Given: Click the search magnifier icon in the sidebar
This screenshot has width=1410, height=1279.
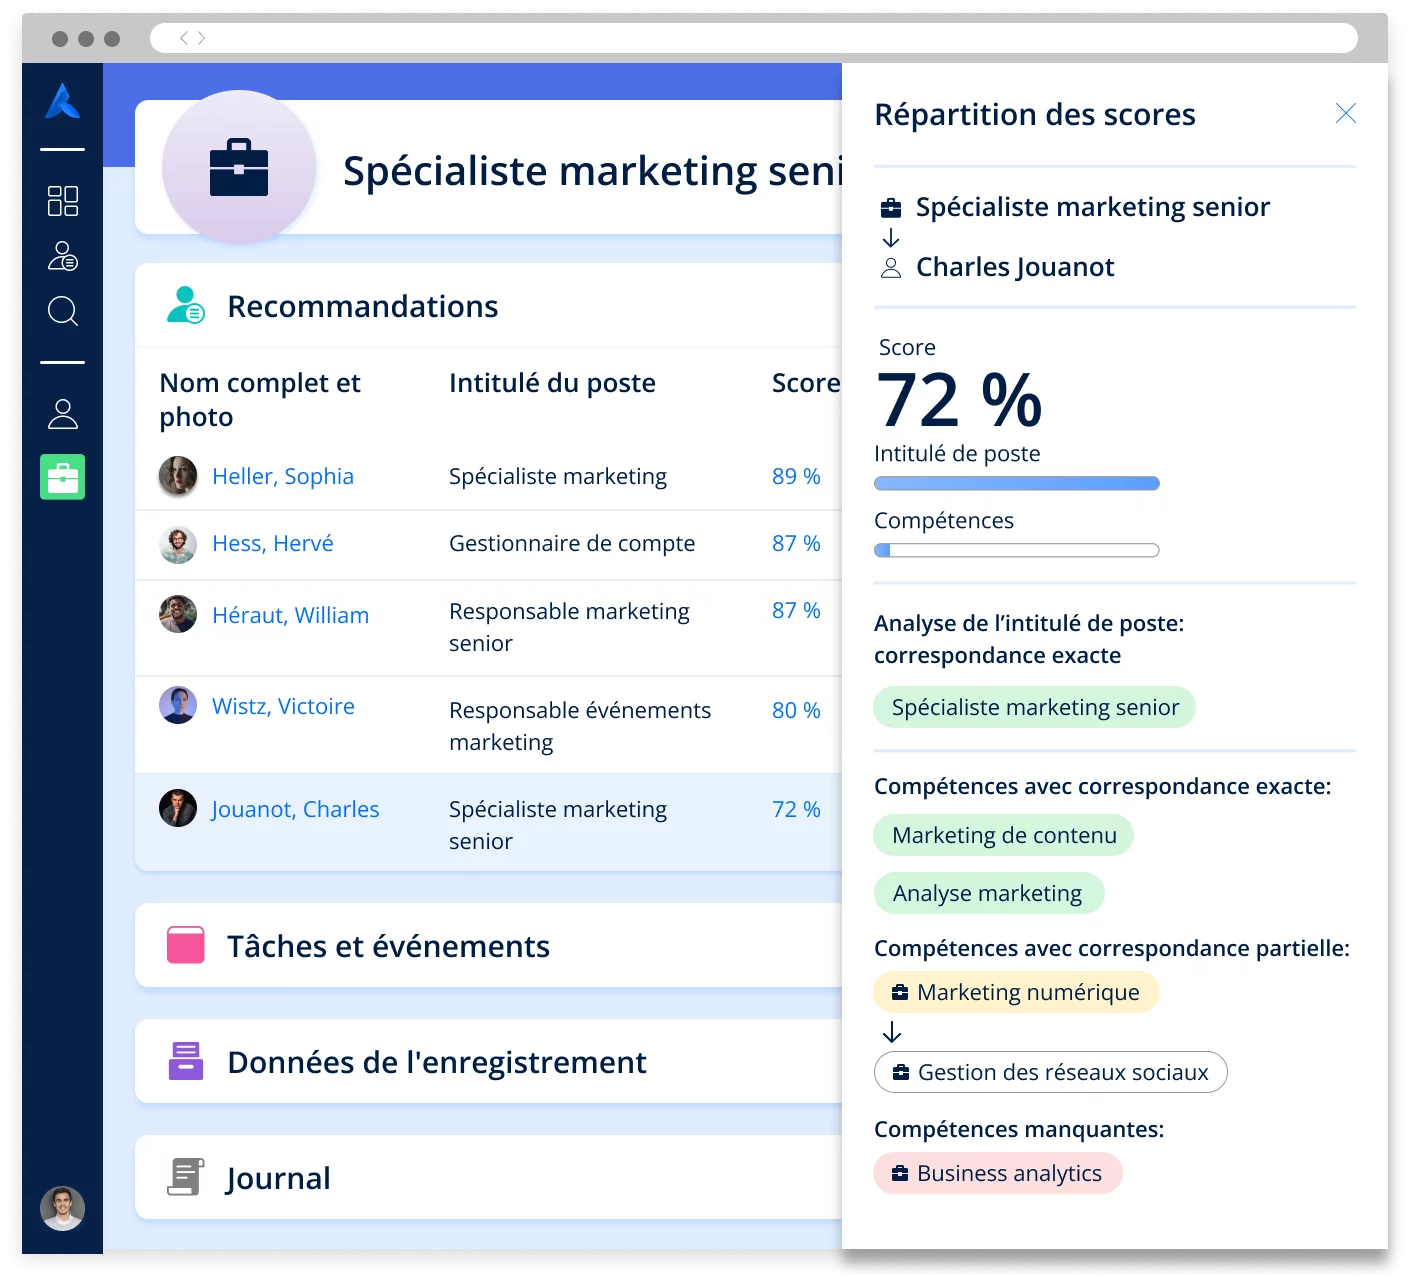Looking at the screenshot, I should tap(62, 312).
